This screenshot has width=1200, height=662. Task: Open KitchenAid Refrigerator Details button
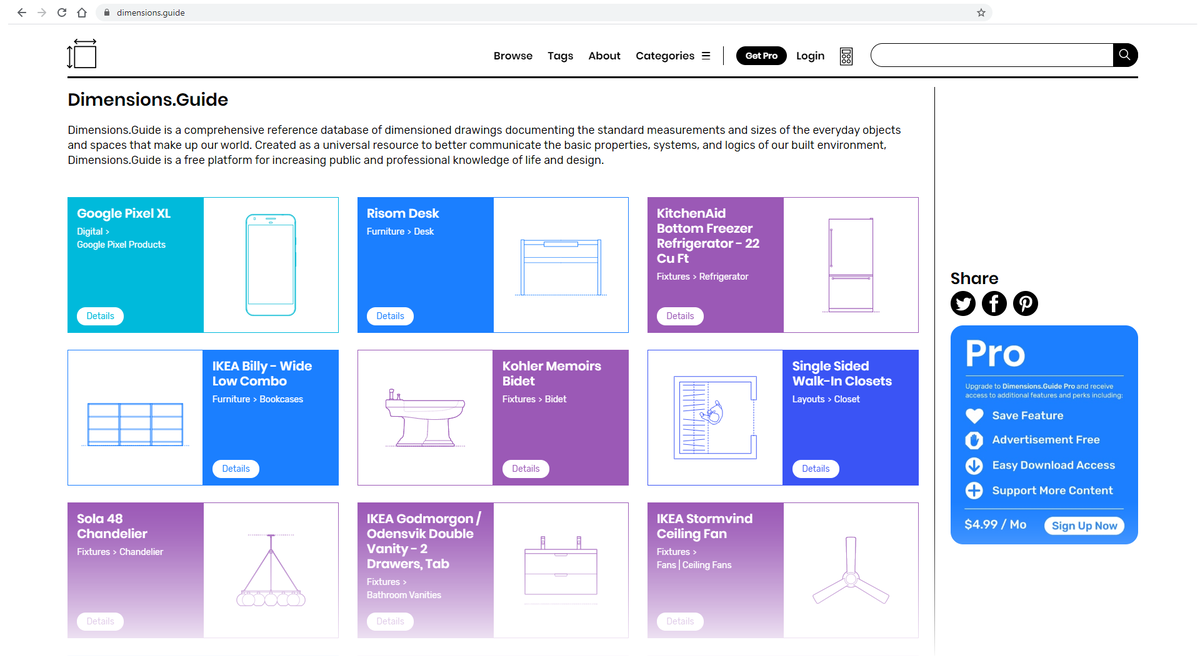click(x=680, y=316)
